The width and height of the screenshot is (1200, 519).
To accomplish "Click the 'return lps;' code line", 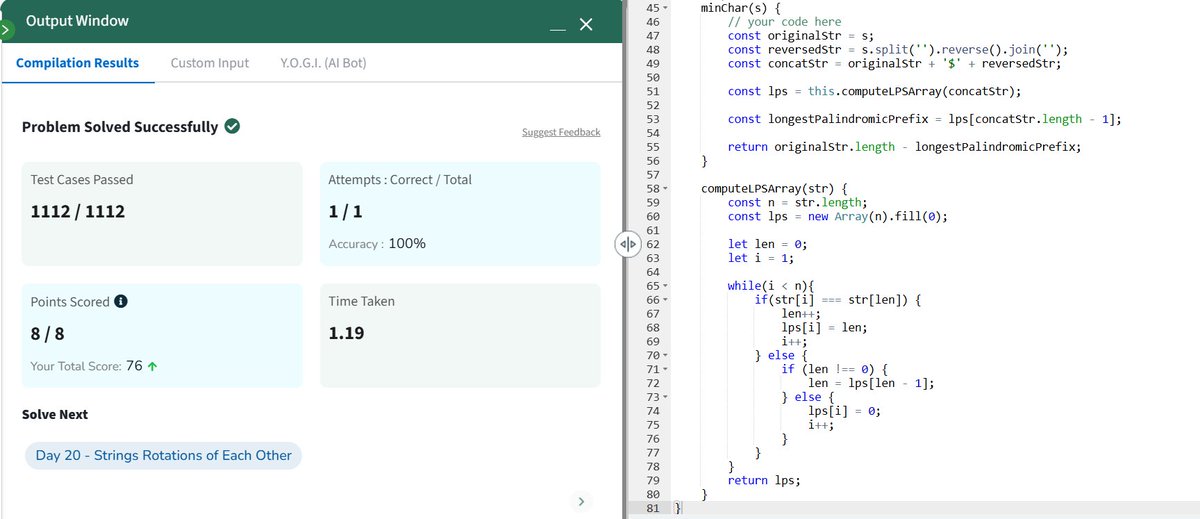I will coord(762,481).
